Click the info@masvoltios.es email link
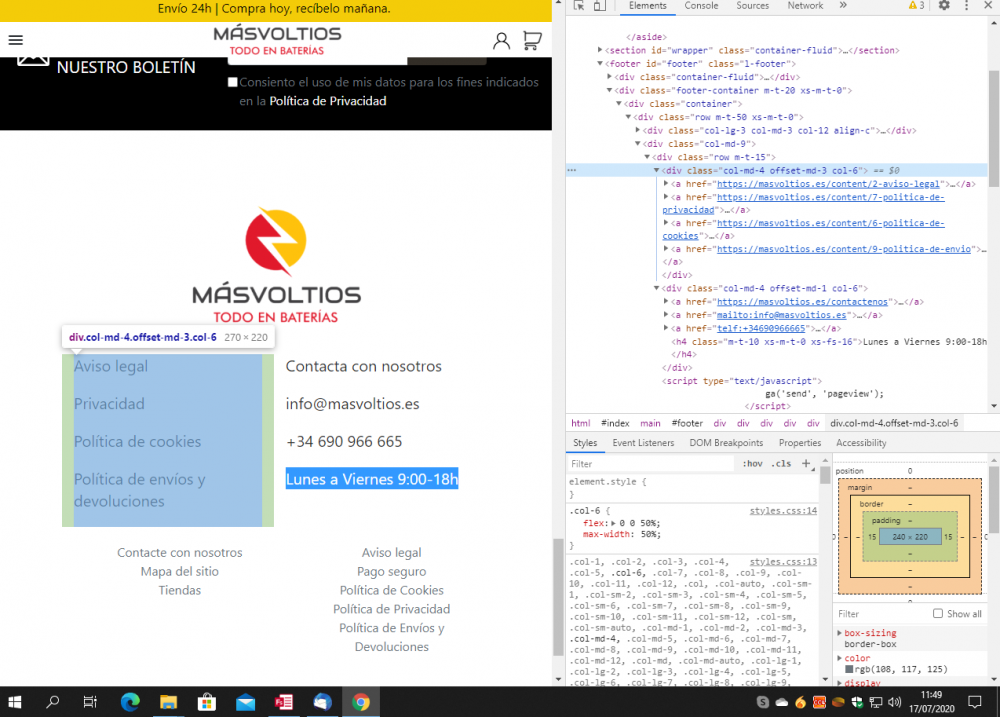The image size is (1000, 717). tap(353, 404)
